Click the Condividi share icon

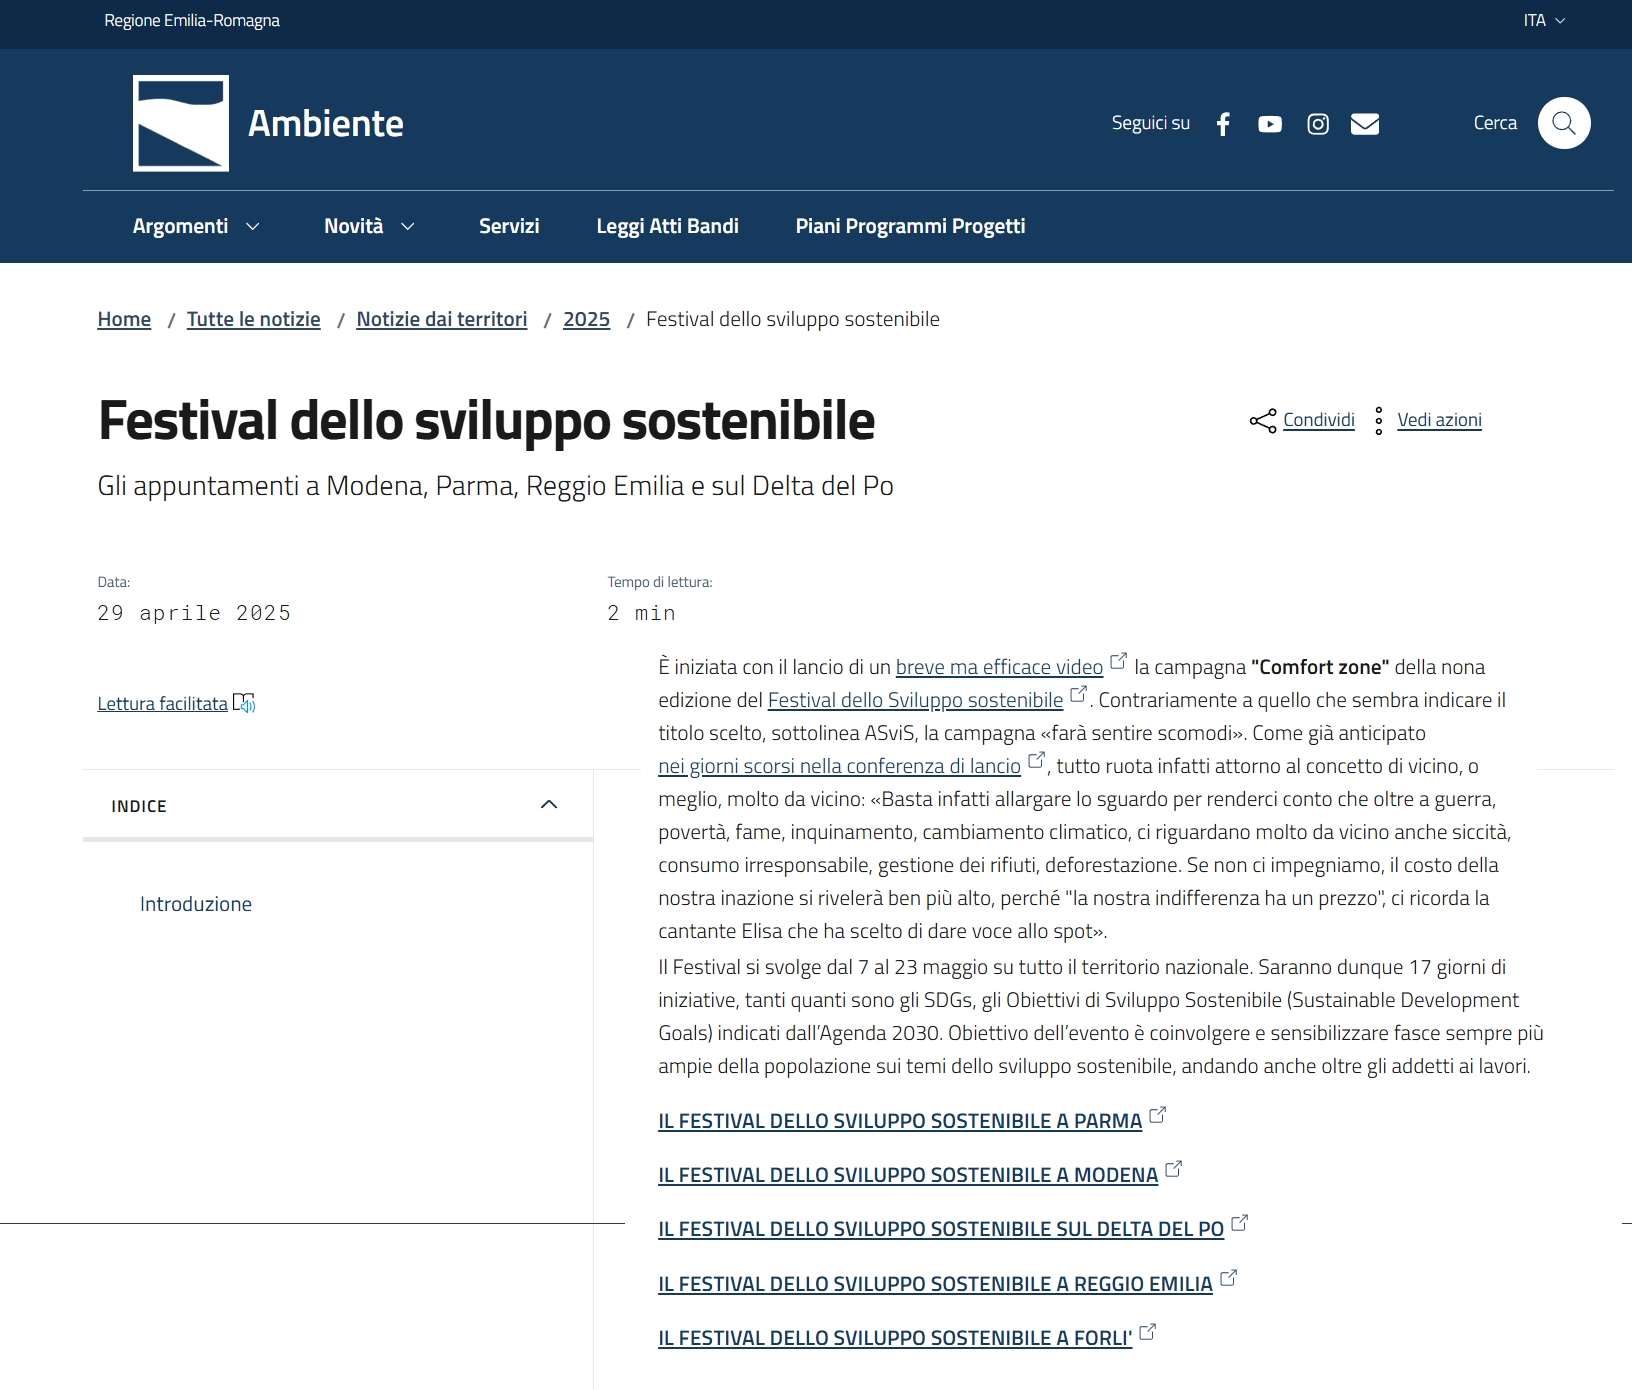(1263, 421)
